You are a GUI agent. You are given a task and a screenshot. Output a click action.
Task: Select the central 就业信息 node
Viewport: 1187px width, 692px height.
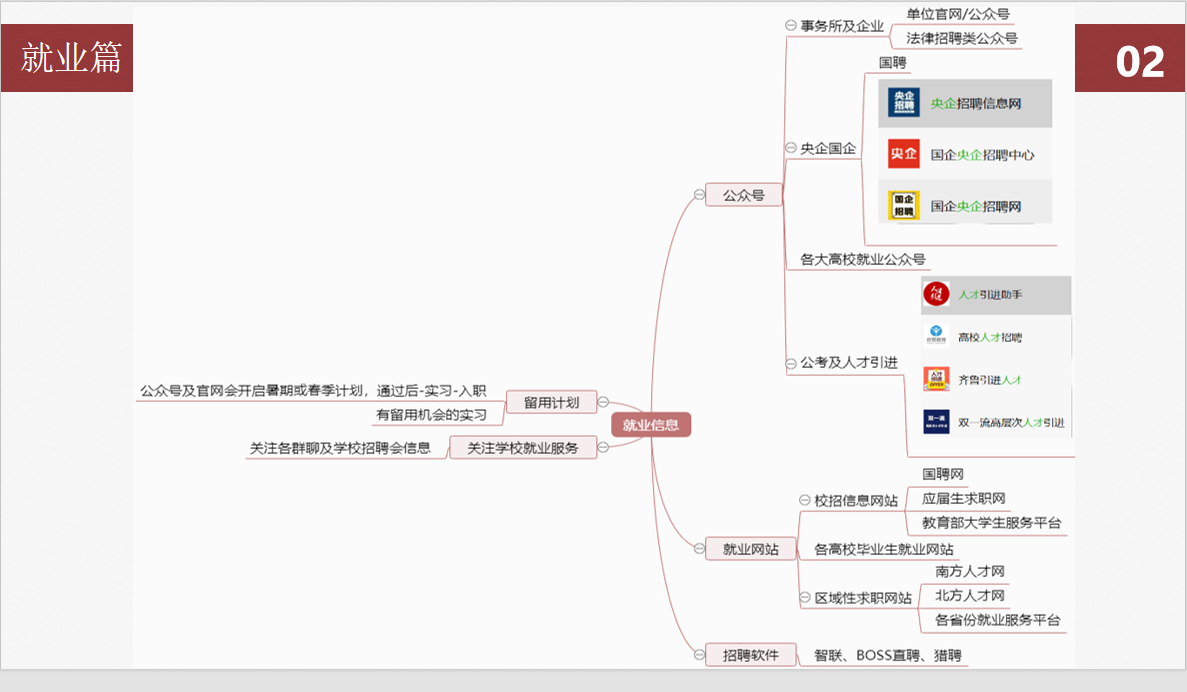[x=651, y=425]
